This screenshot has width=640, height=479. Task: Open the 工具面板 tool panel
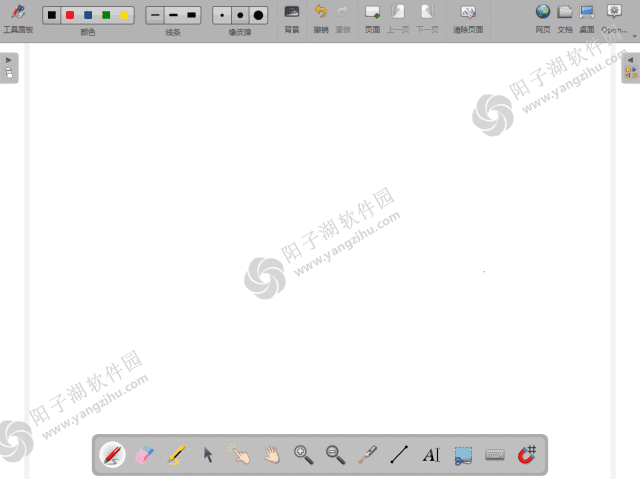(18, 18)
